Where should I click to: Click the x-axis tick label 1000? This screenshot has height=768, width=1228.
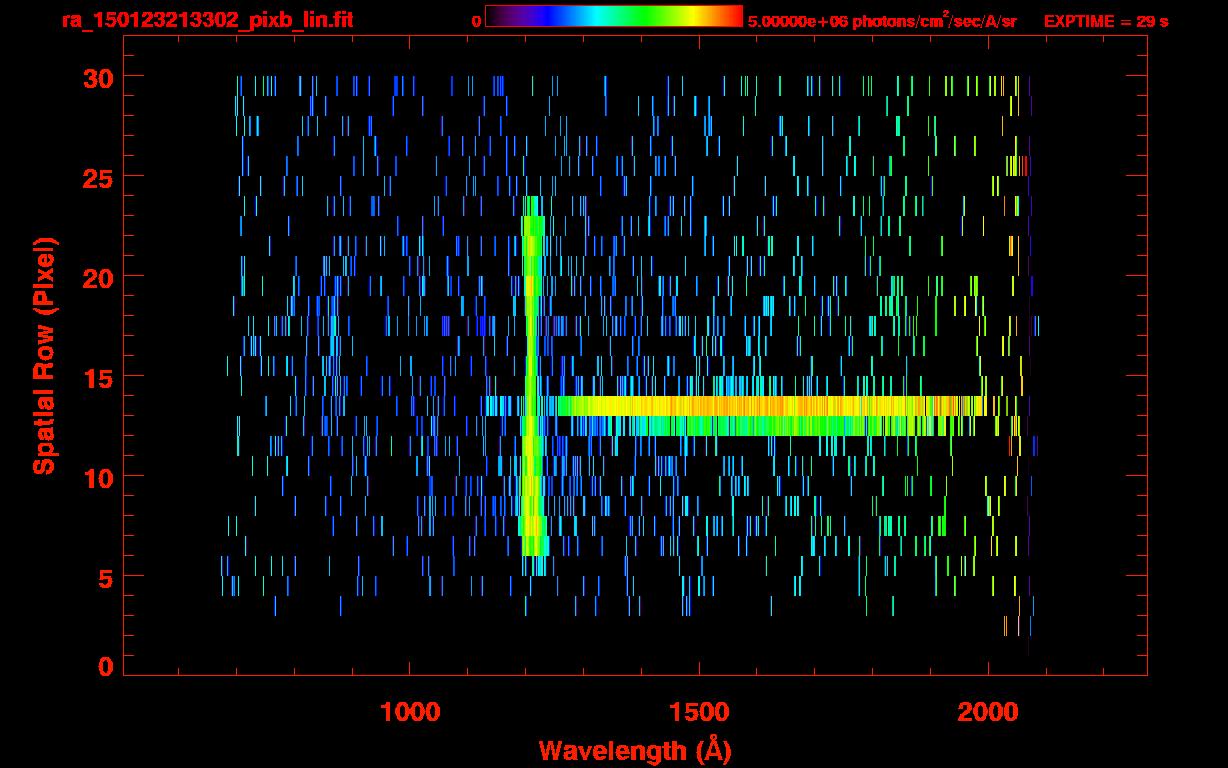[x=410, y=712]
